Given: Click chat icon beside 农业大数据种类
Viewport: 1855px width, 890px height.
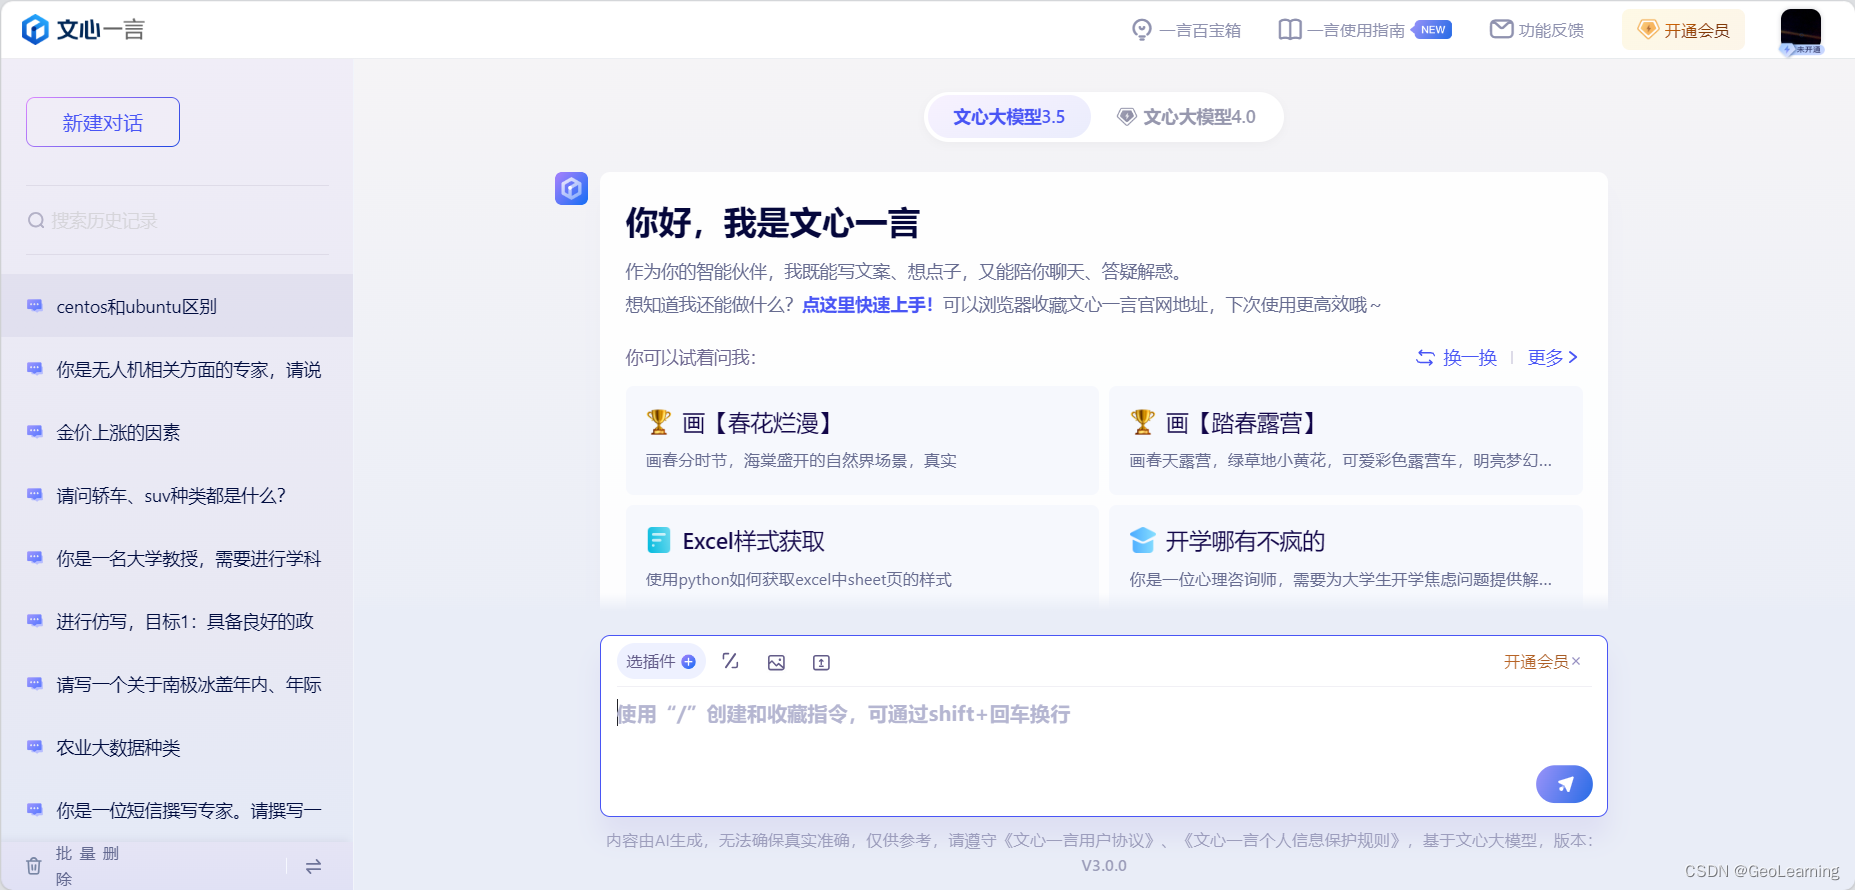Looking at the screenshot, I should click(35, 747).
